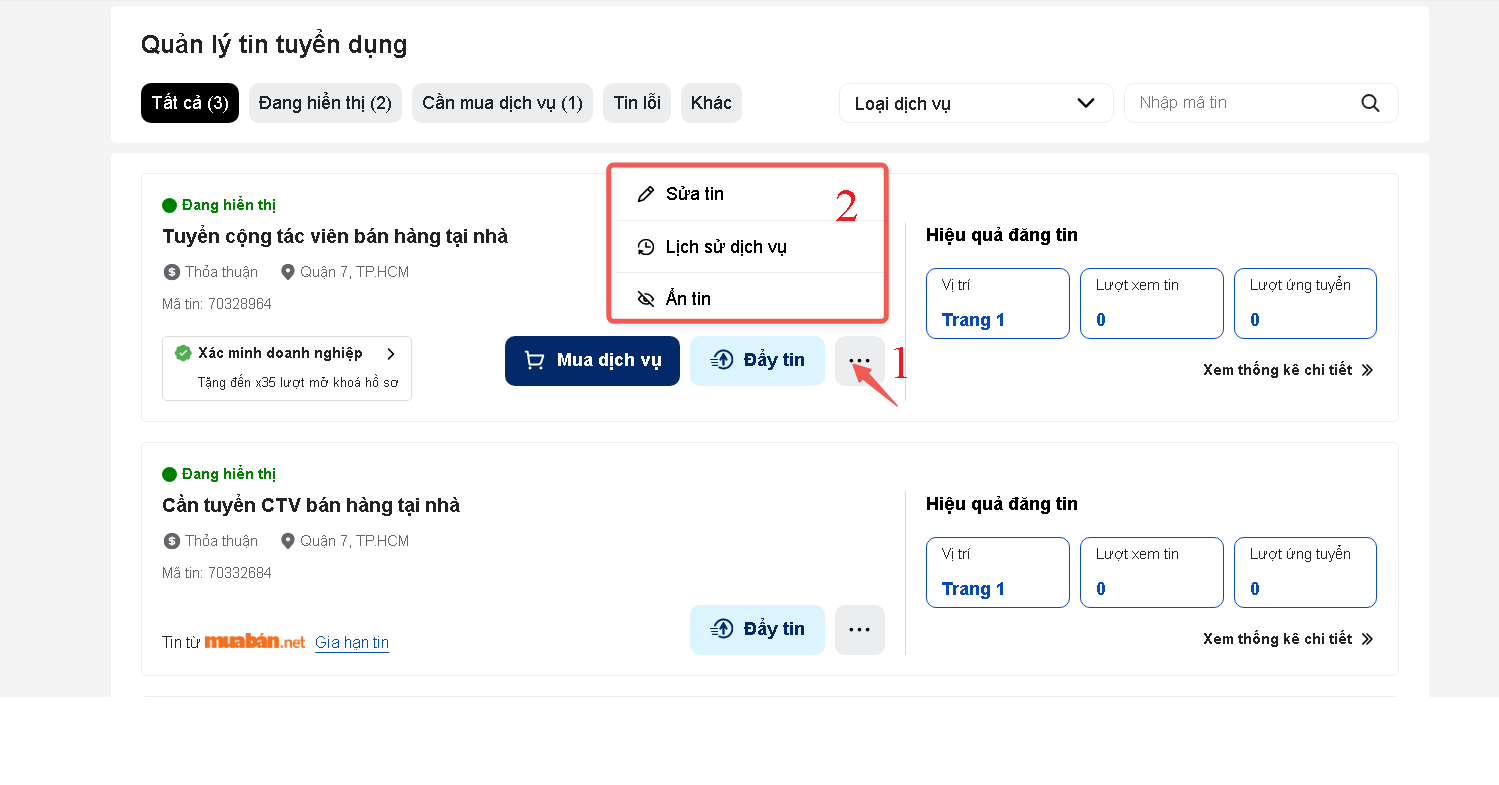Image resolution: width=1499 pixels, height=785 pixels.
Task: Click the Nhập mã tin input field
Action: click(1240, 103)
